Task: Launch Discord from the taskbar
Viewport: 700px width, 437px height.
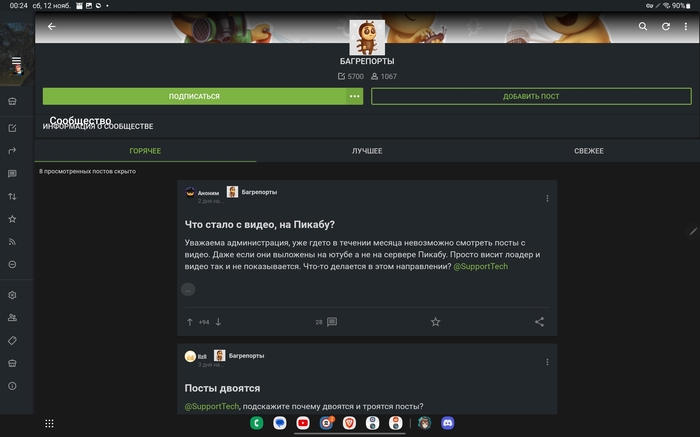Action: (x=448, y=423)
